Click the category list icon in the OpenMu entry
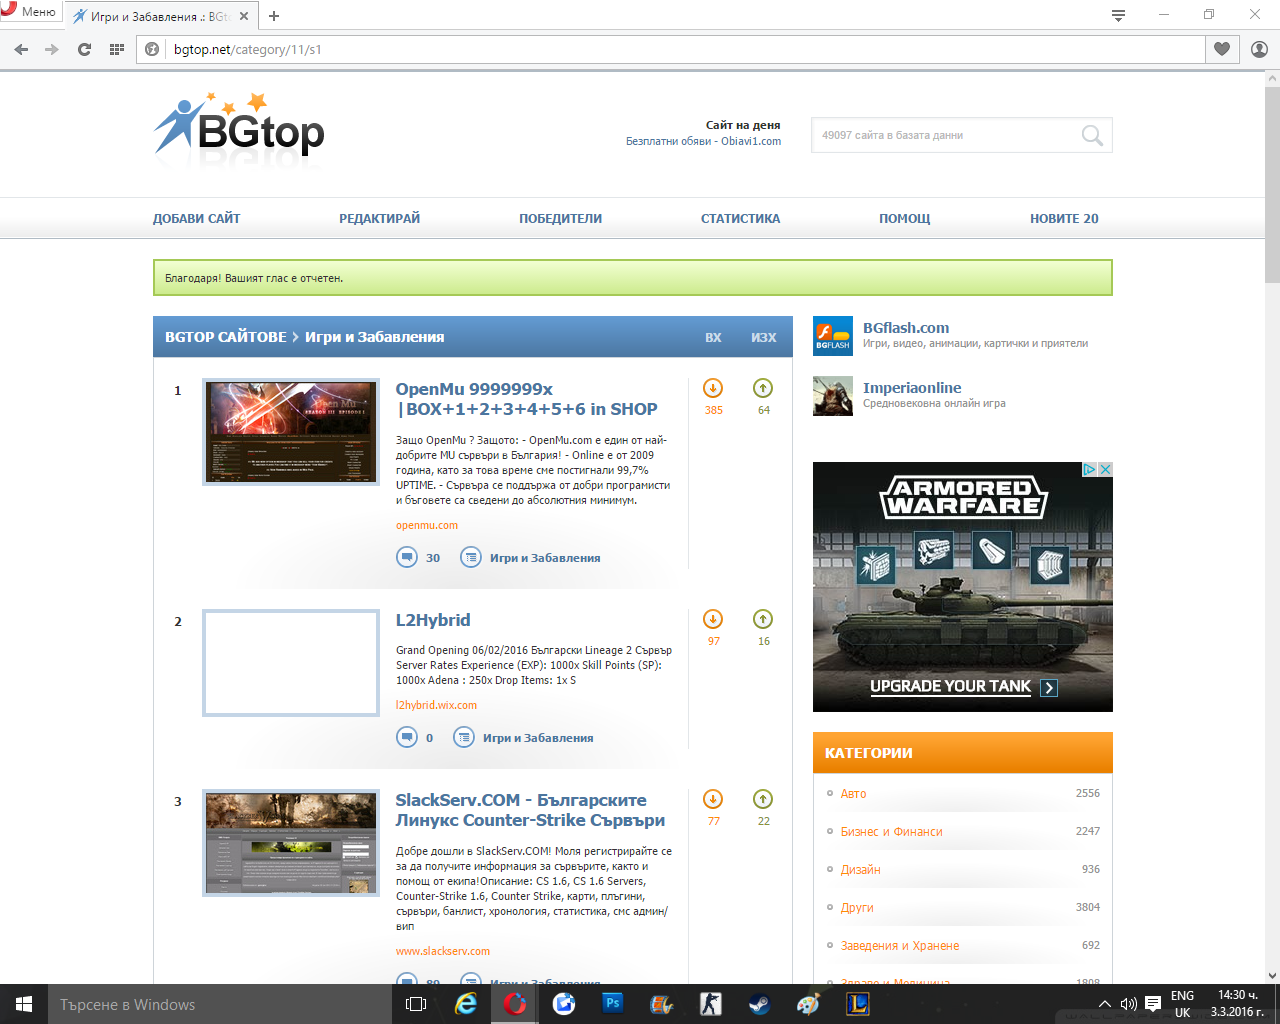Image resolution: width=1280 pixels, height=1024 pixels. tap(471, 557)
